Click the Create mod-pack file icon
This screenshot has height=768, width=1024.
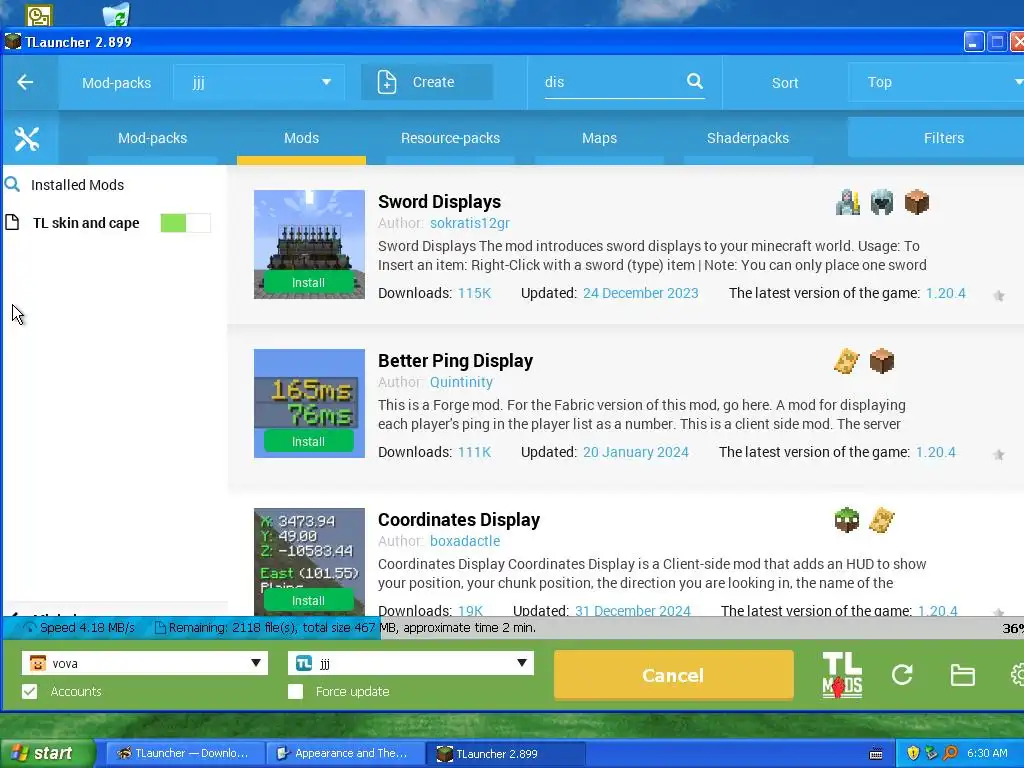click(387, 82)
